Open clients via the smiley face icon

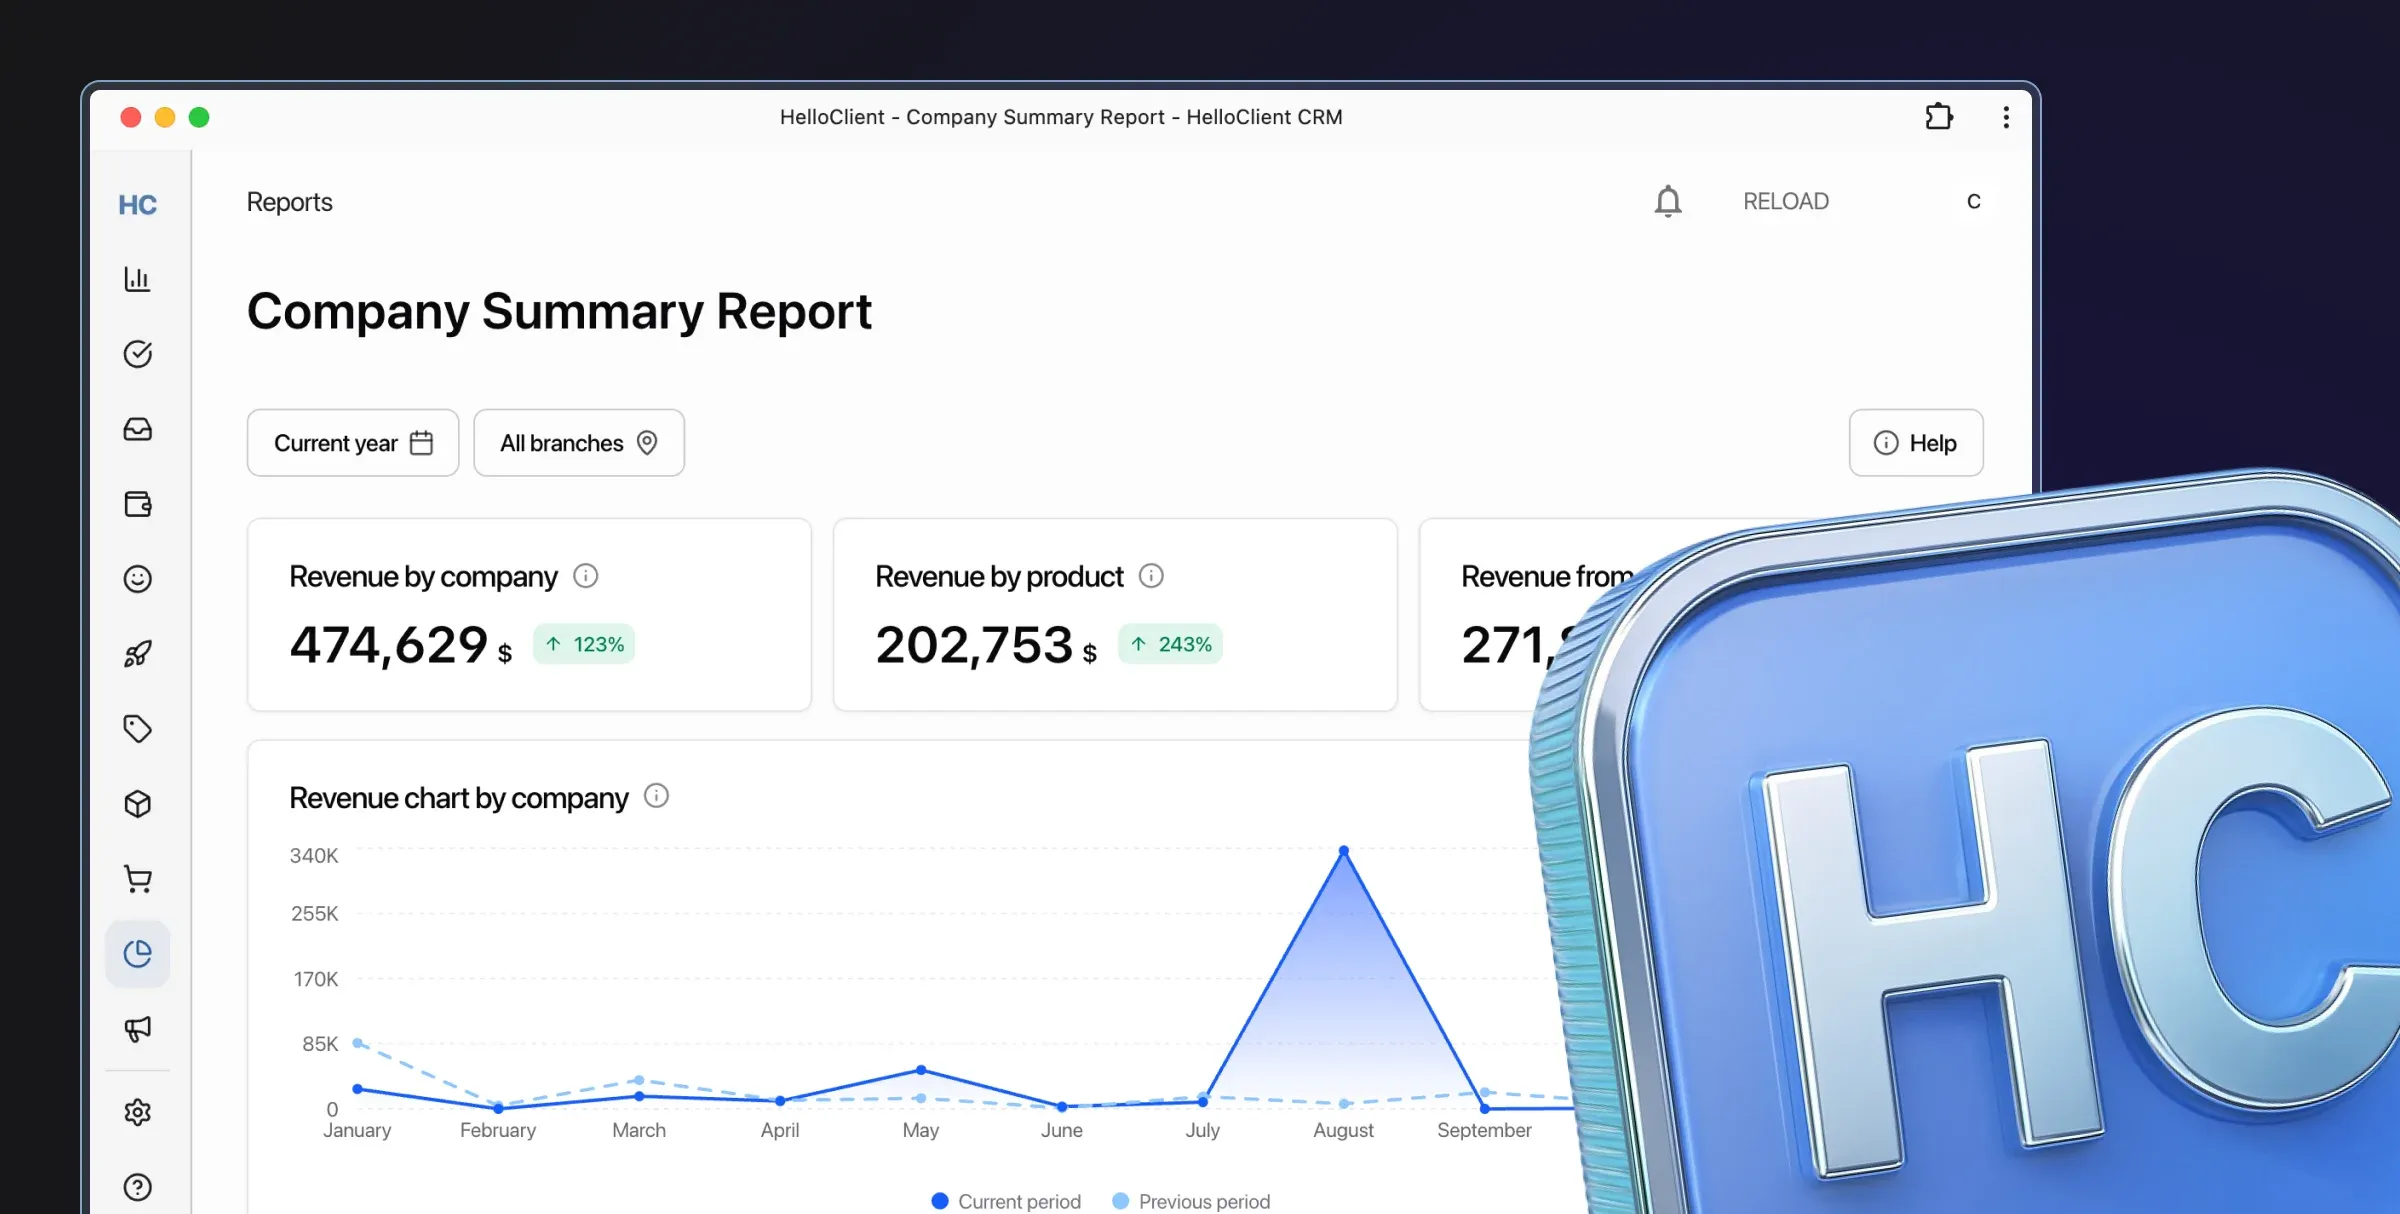point(138,579)
